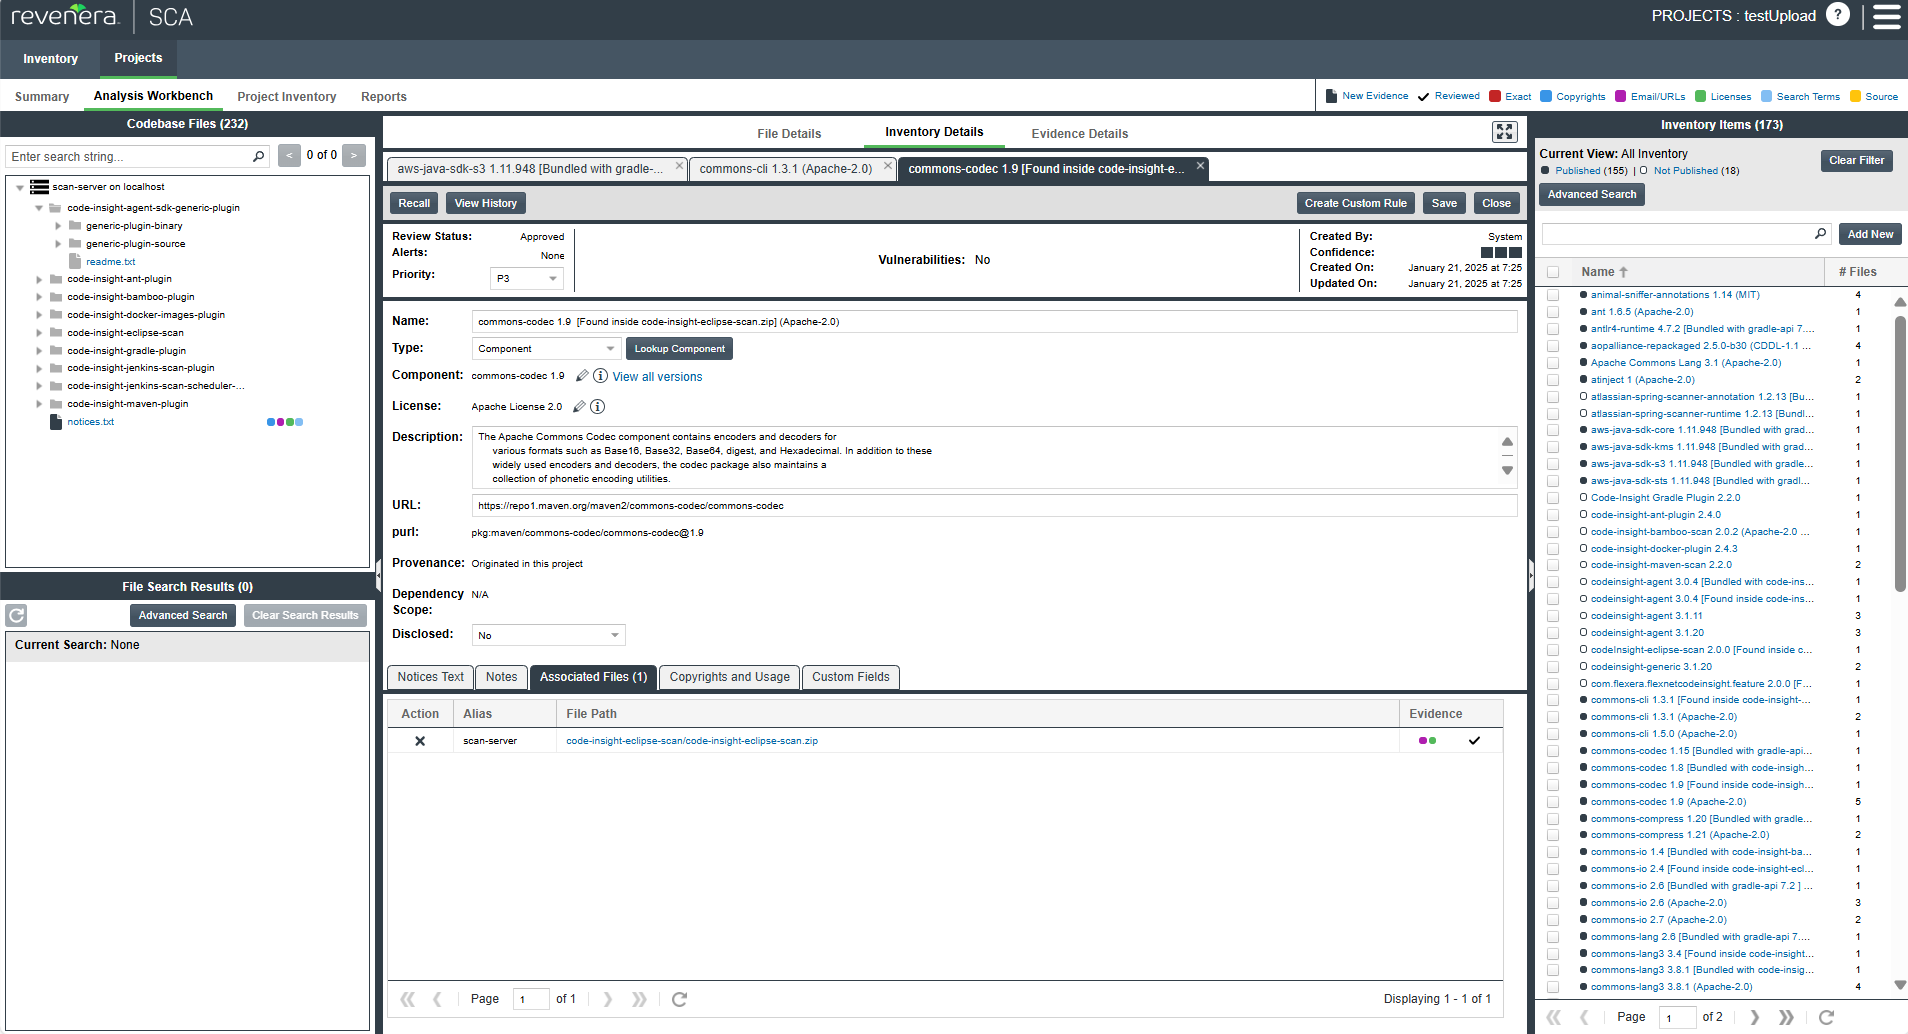Check the box for animal-sniffer-annotations 1.14
The width and height of the screenshot is (1908, 1034).
click(x=1553, y=295)
